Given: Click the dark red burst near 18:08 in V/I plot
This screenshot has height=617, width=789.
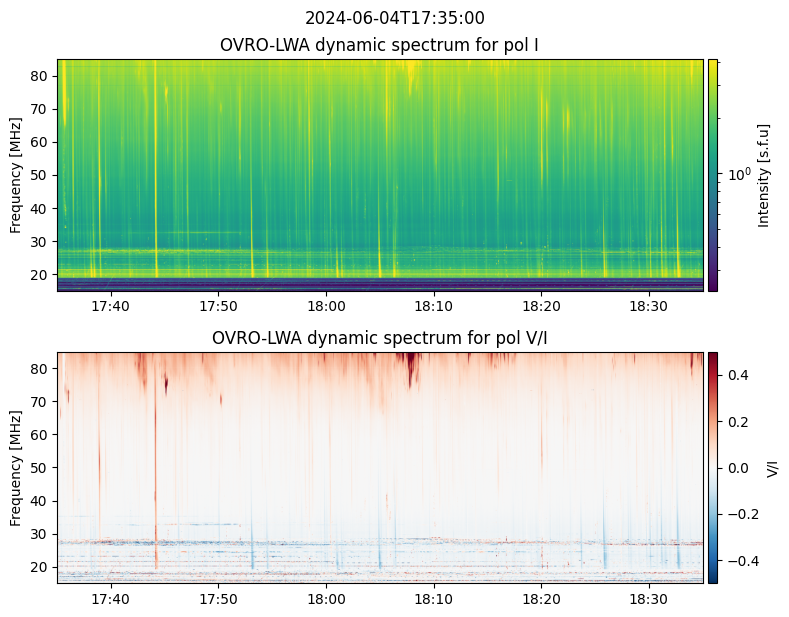Looking at the screenshot, I should tap(410, 372).
